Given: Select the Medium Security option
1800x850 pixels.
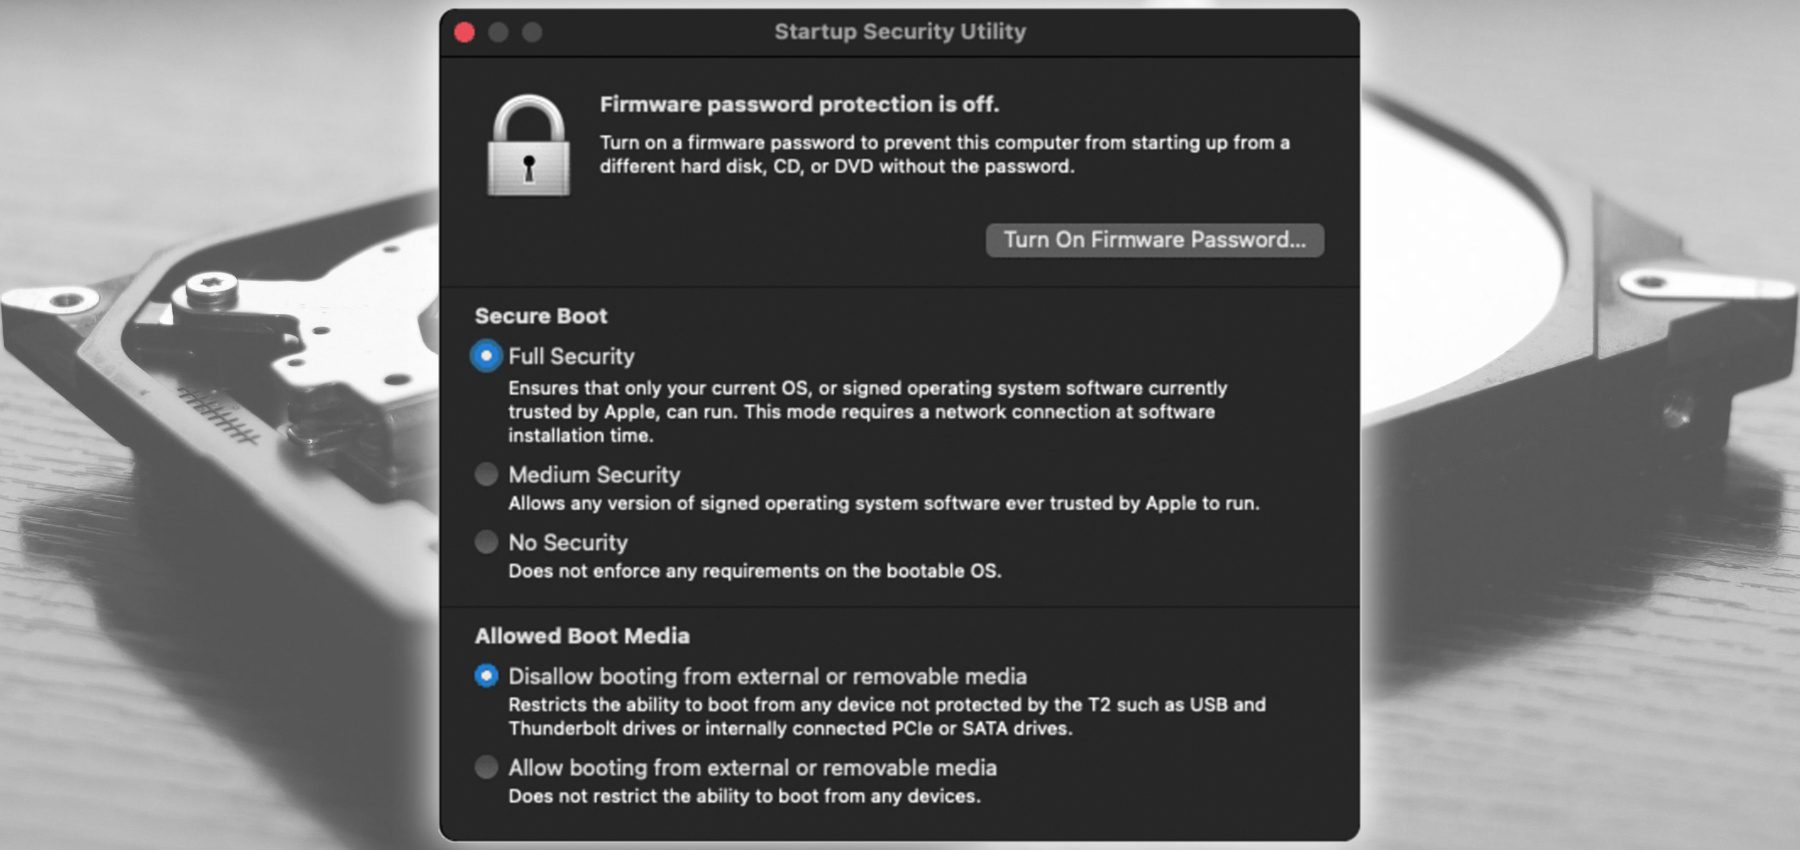Looking at the screenshot, I should click(x=484, y=474).
